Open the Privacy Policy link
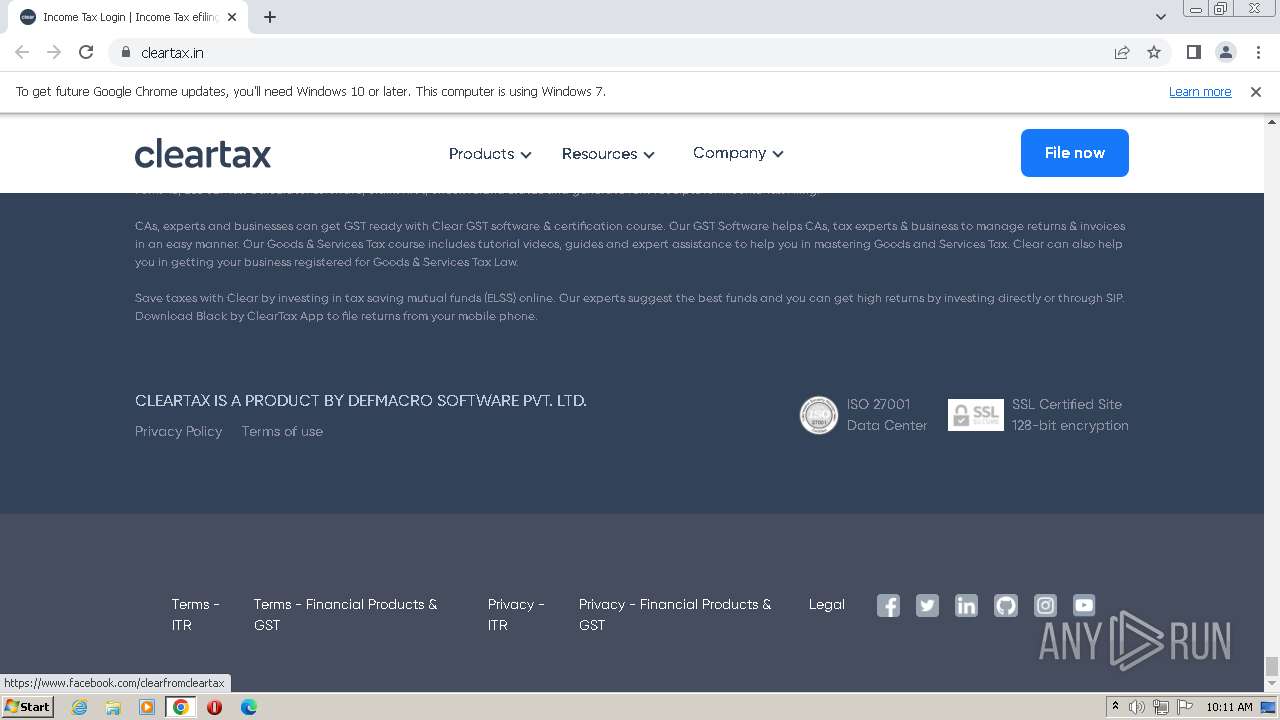Image resolution: width=1280 pixels, height=720 pixels. [x=179, y=431]
